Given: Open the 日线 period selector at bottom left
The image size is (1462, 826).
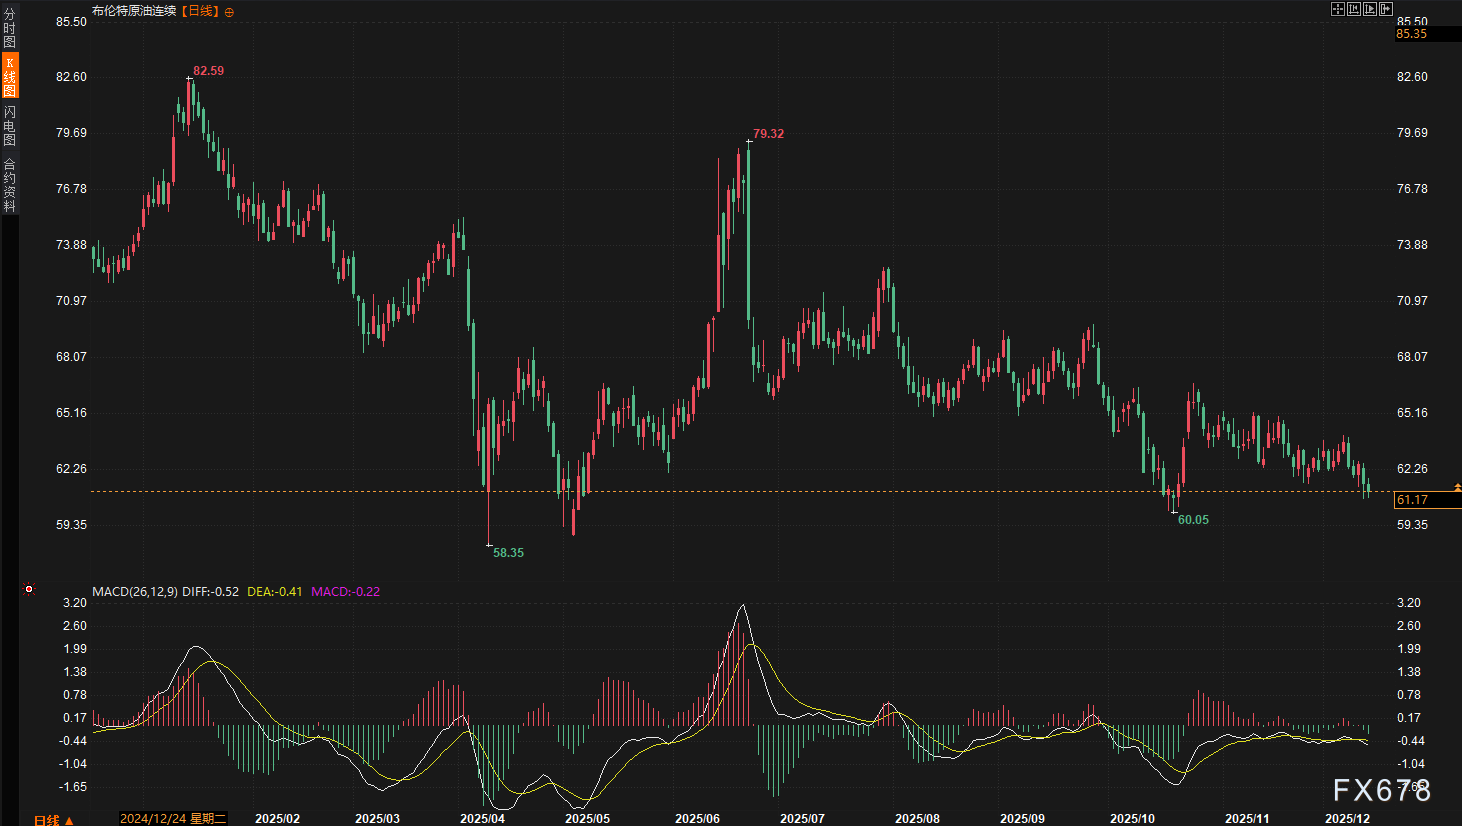Looking at the screenshot, I should click(53, 820).
